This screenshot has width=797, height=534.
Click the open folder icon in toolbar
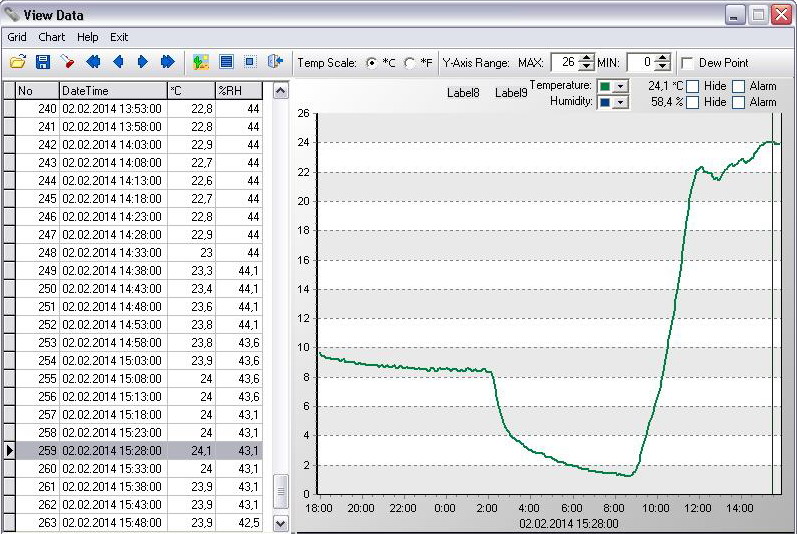[18, 62]
